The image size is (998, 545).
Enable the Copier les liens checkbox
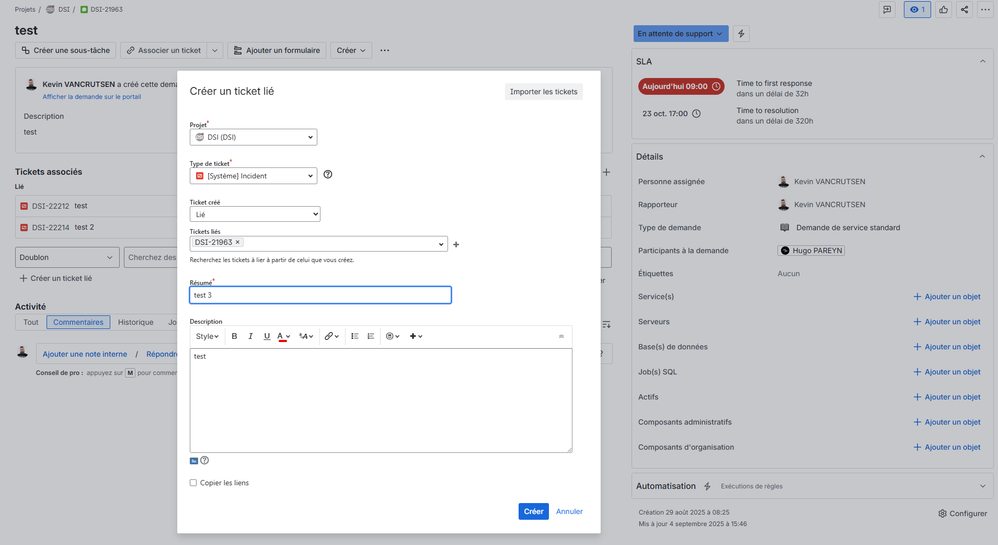click(x=194, y=483)
